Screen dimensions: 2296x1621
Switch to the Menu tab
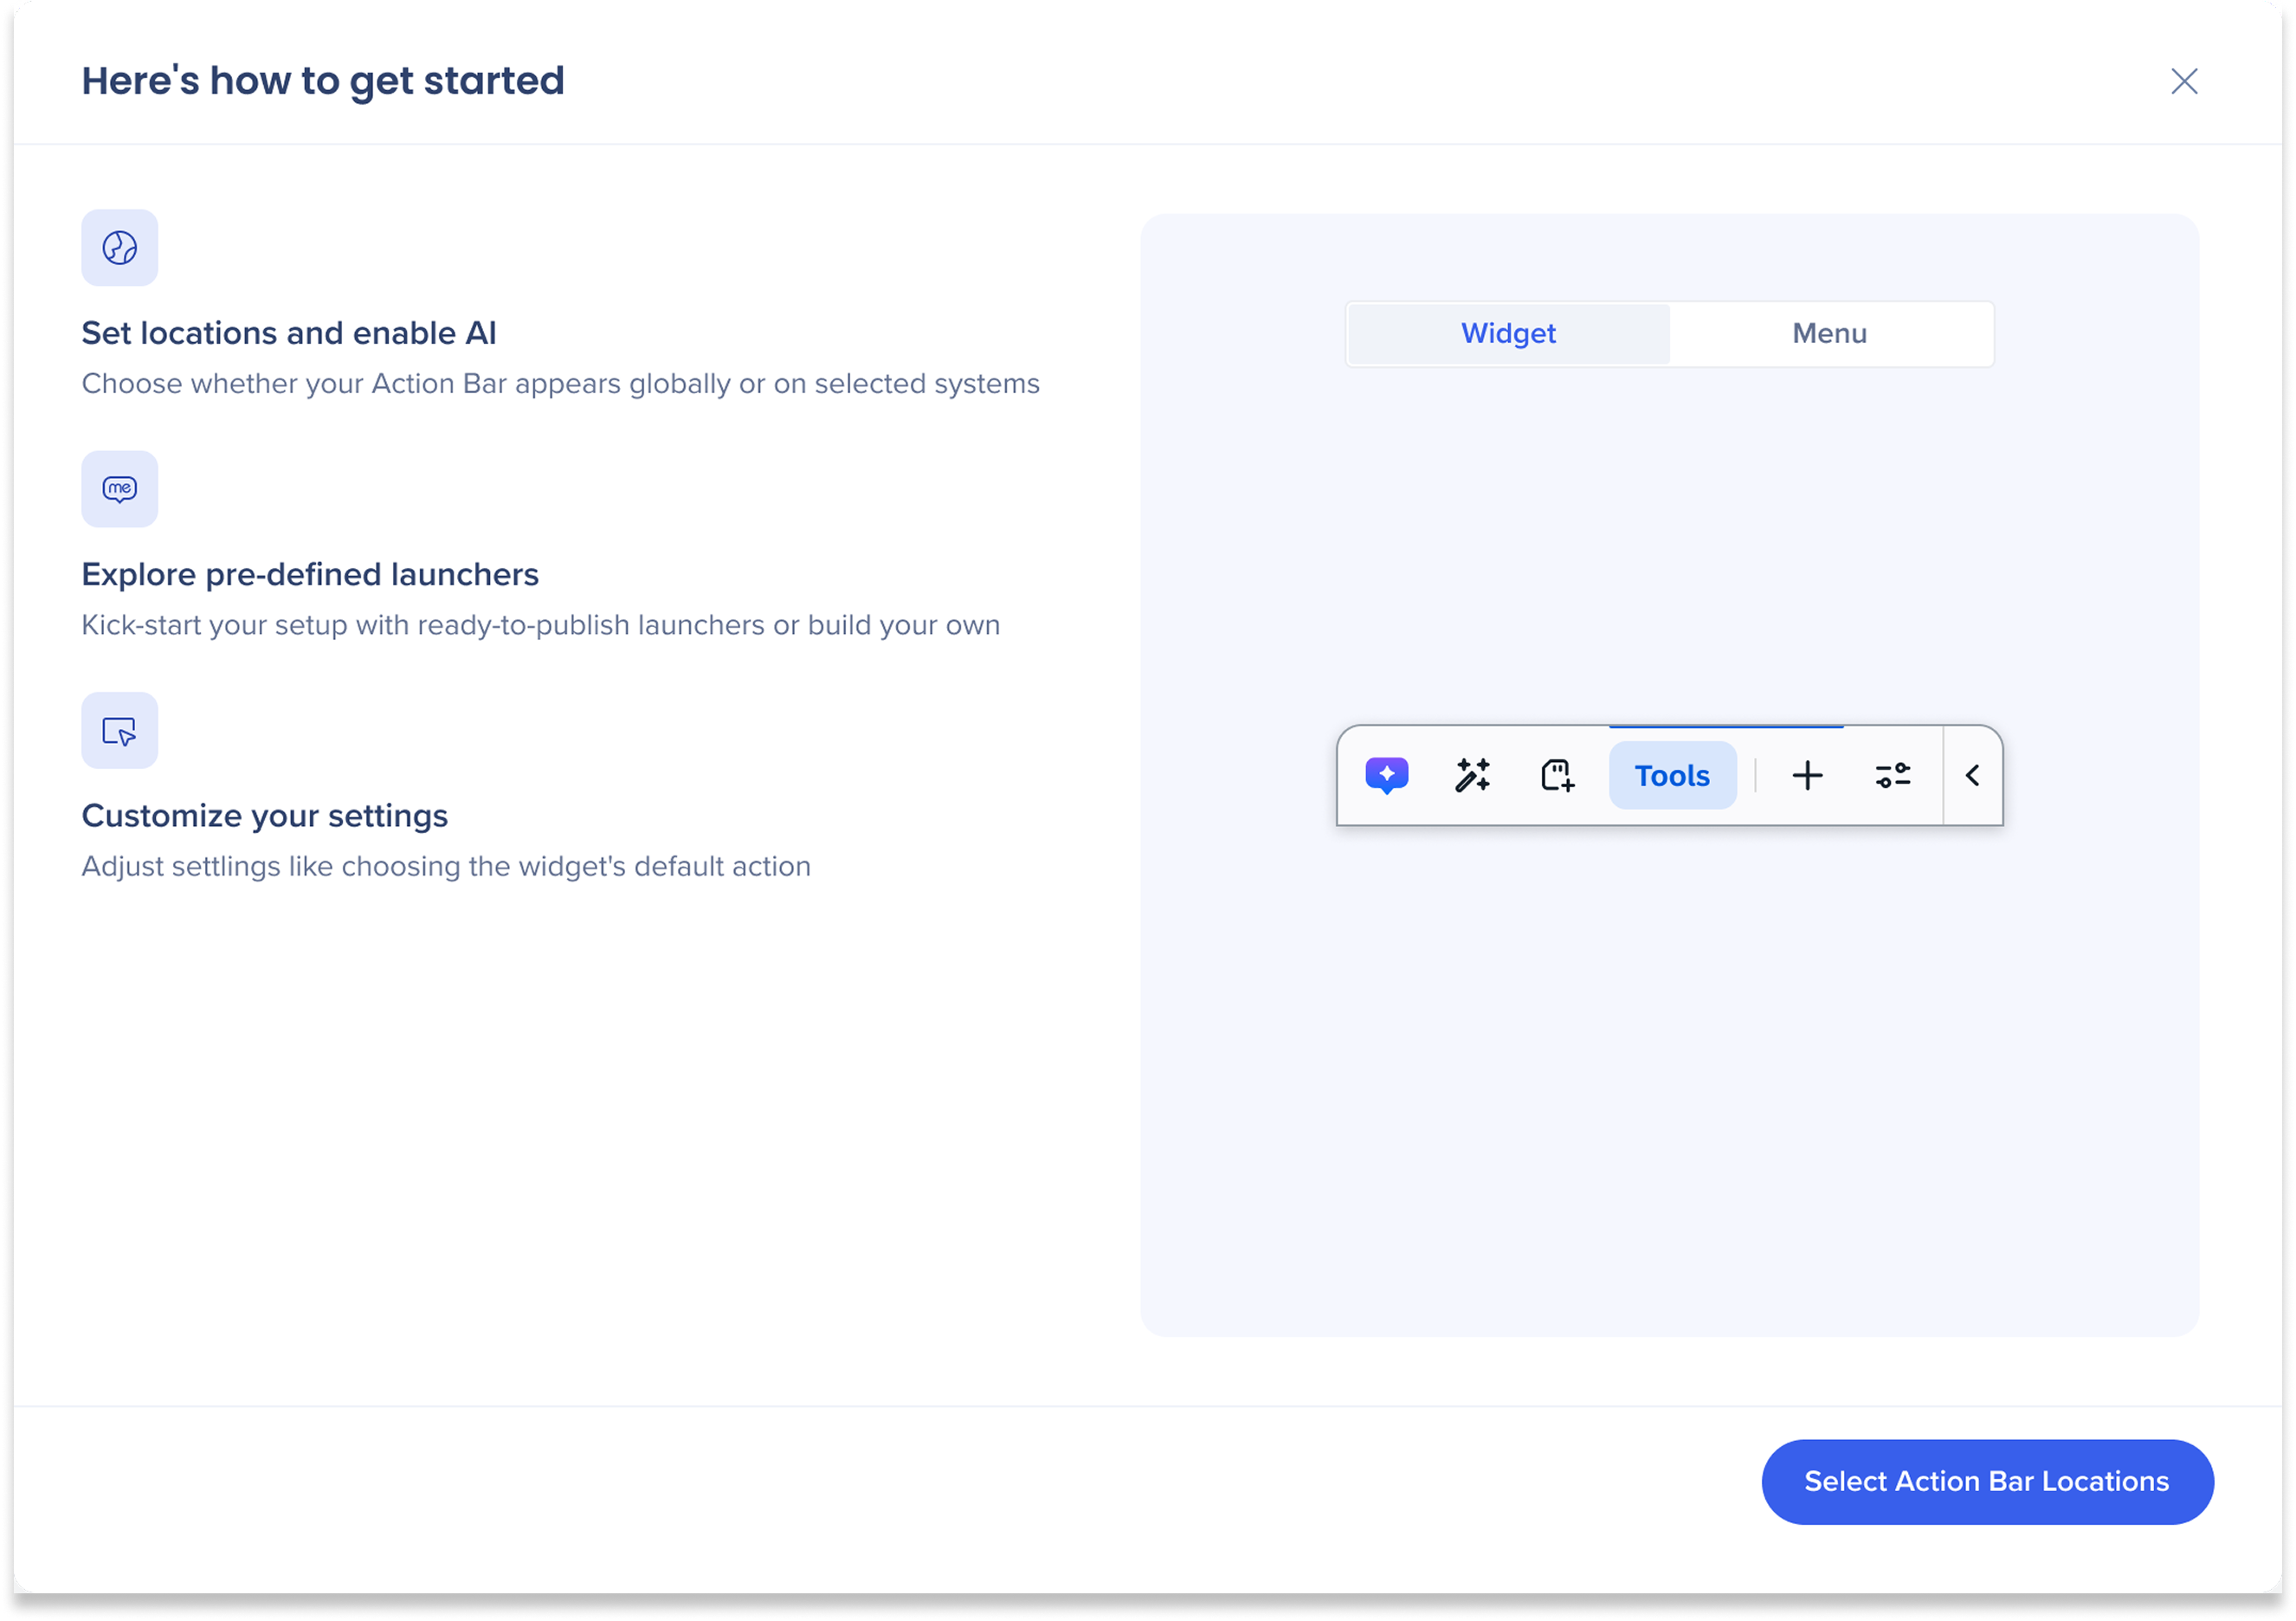[1829, 333]
